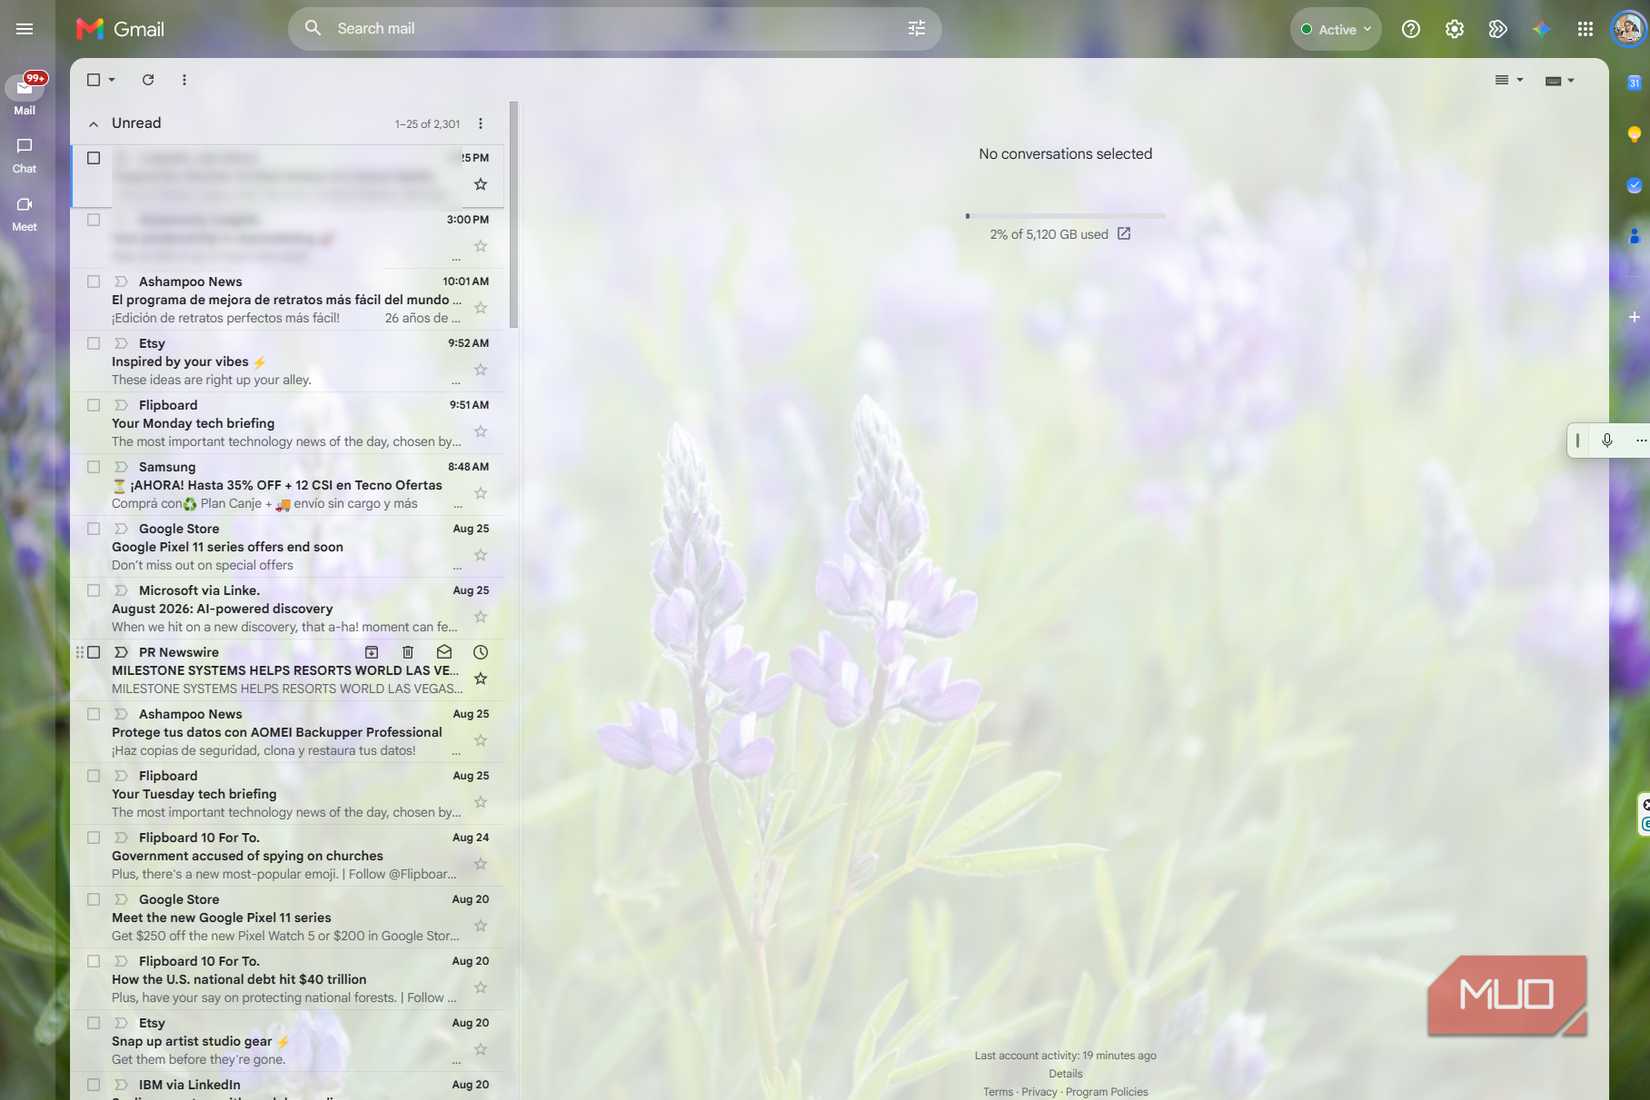Screen dimensions: 1650x1100
Task: Open account activity Details link
Action: [x=1065, y=1073]
